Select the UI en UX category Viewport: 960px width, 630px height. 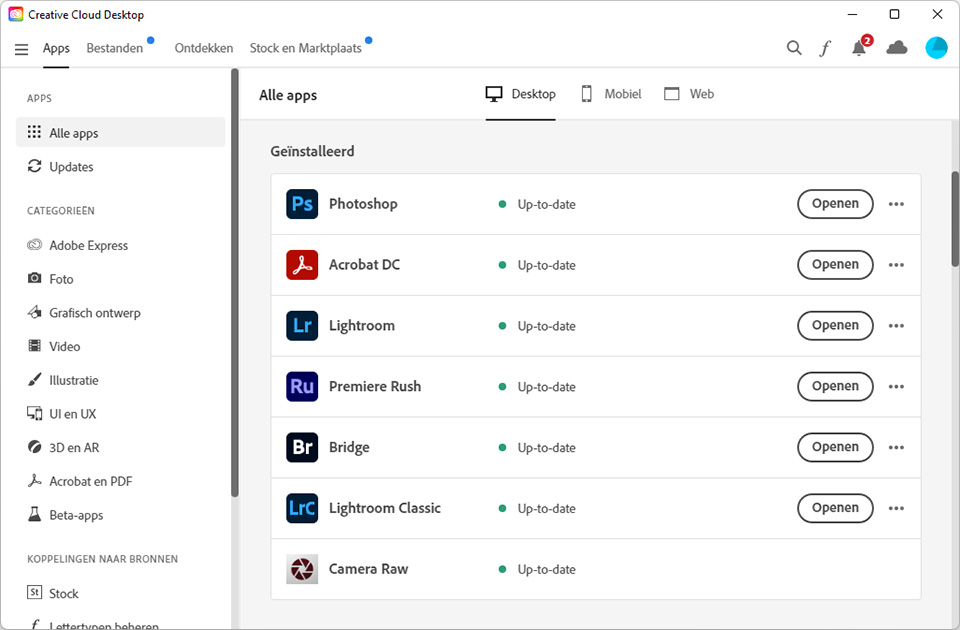(x=61, y=414)
